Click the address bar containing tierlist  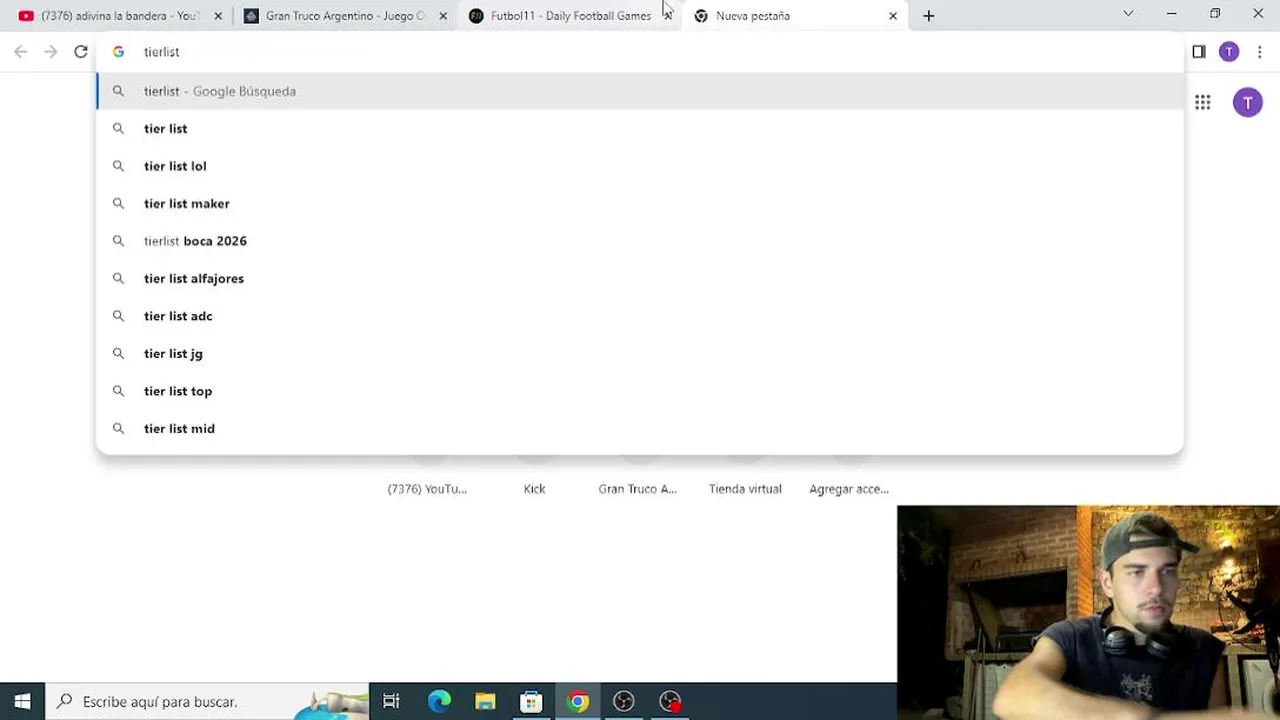[640, 52]
